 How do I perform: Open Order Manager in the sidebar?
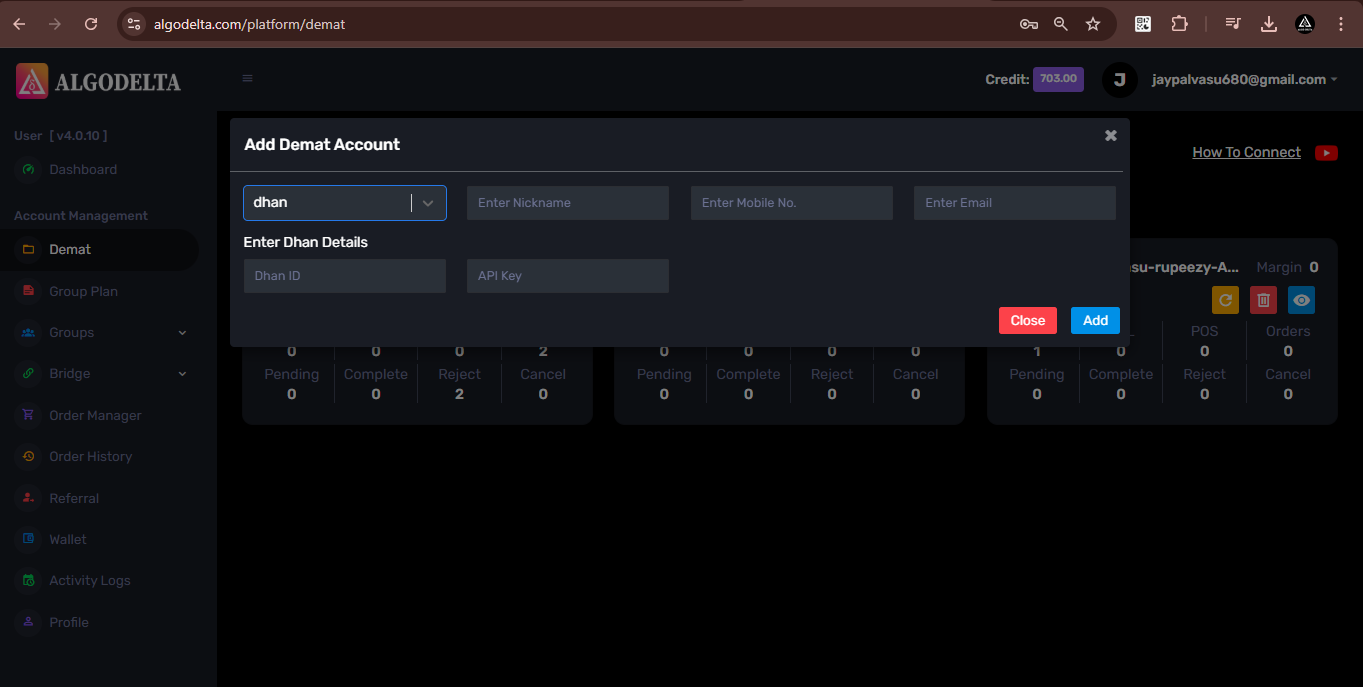(95, 415)
